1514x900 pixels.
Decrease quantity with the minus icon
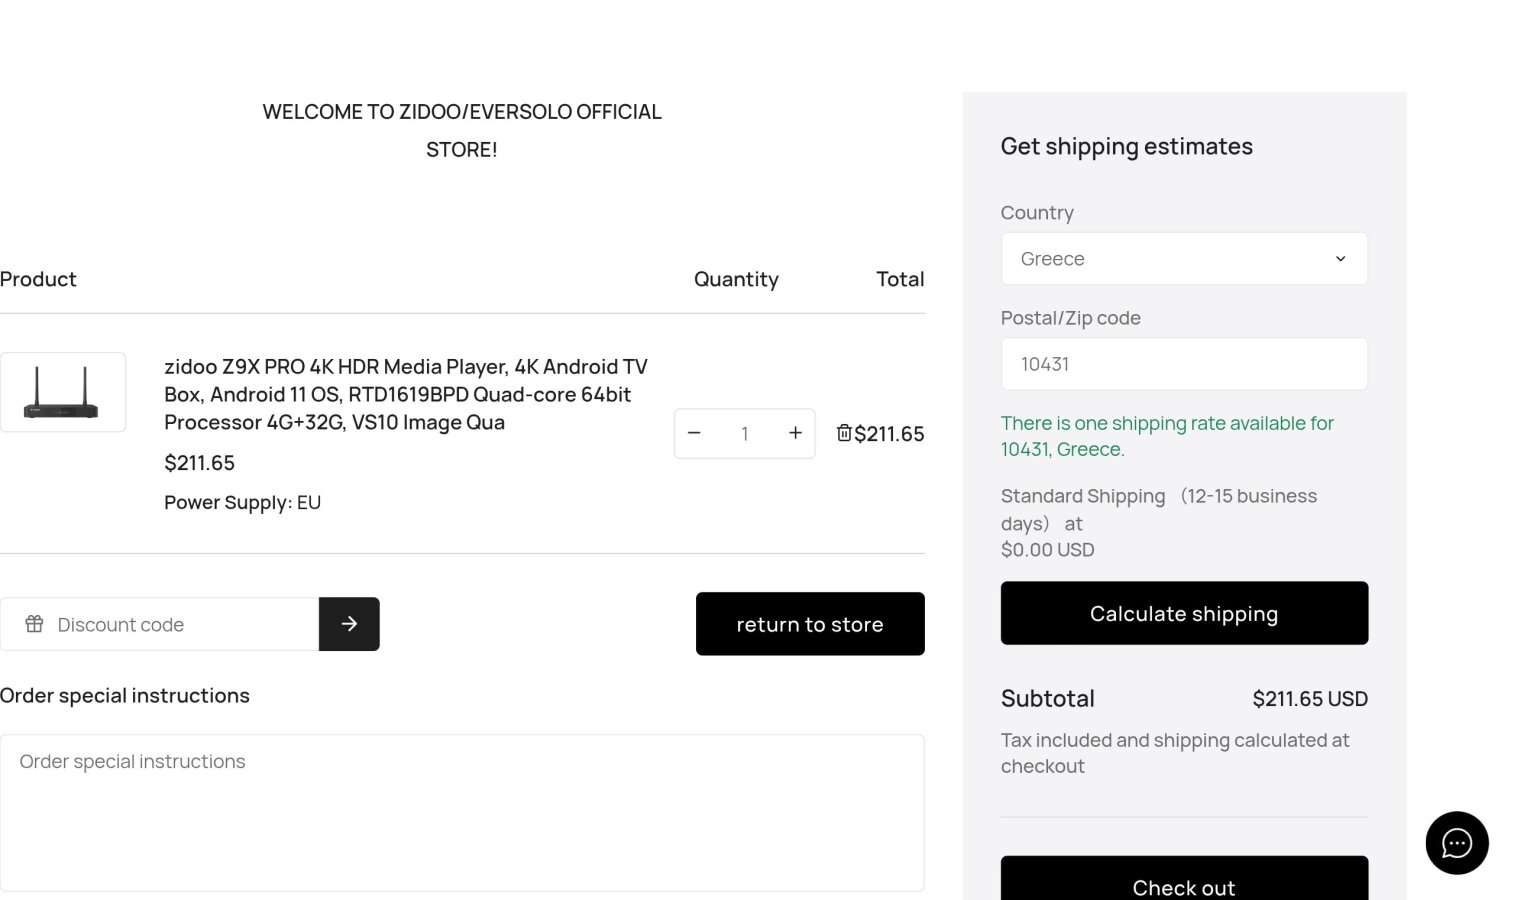[694, 433]
